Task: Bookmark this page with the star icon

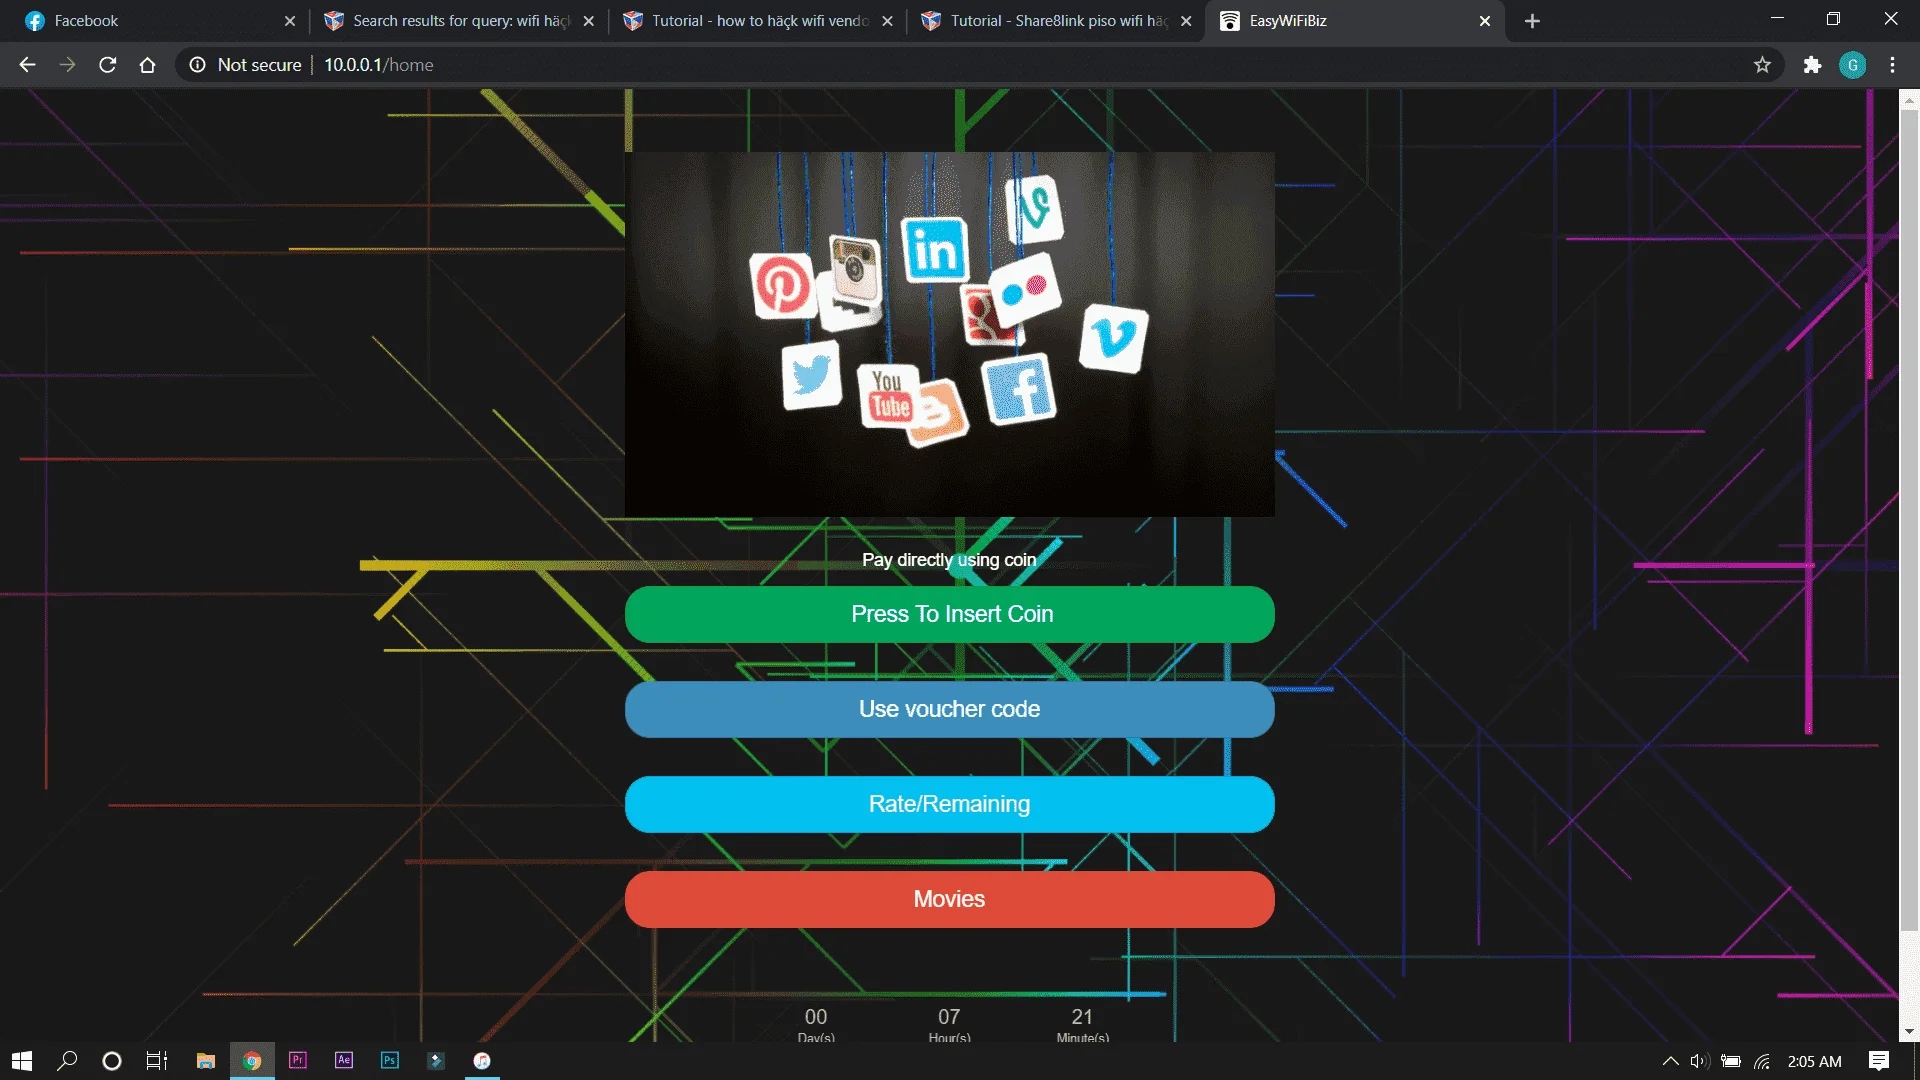Action: pos(1762,65)
